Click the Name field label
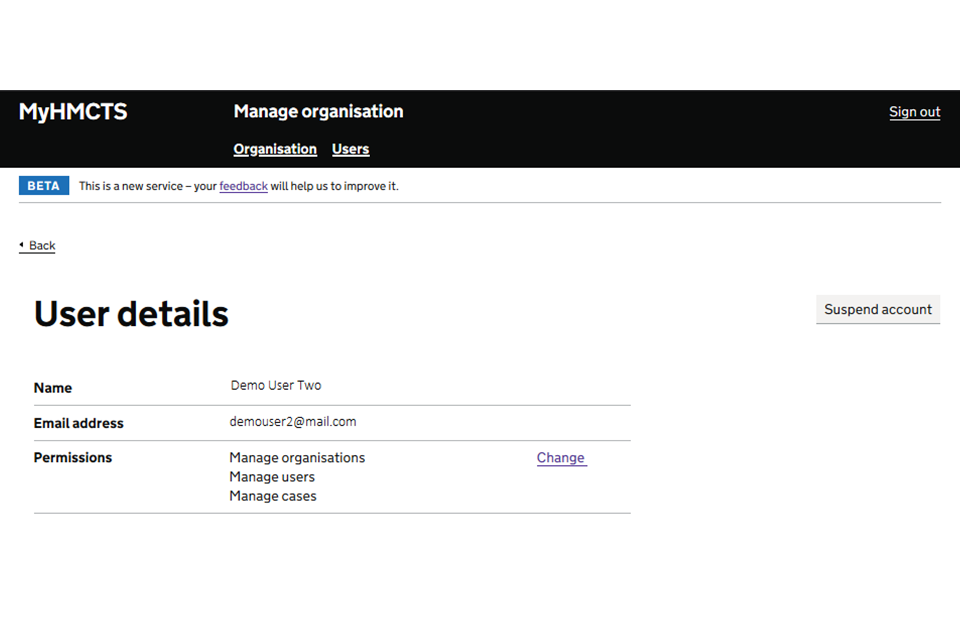 (52, 387)
